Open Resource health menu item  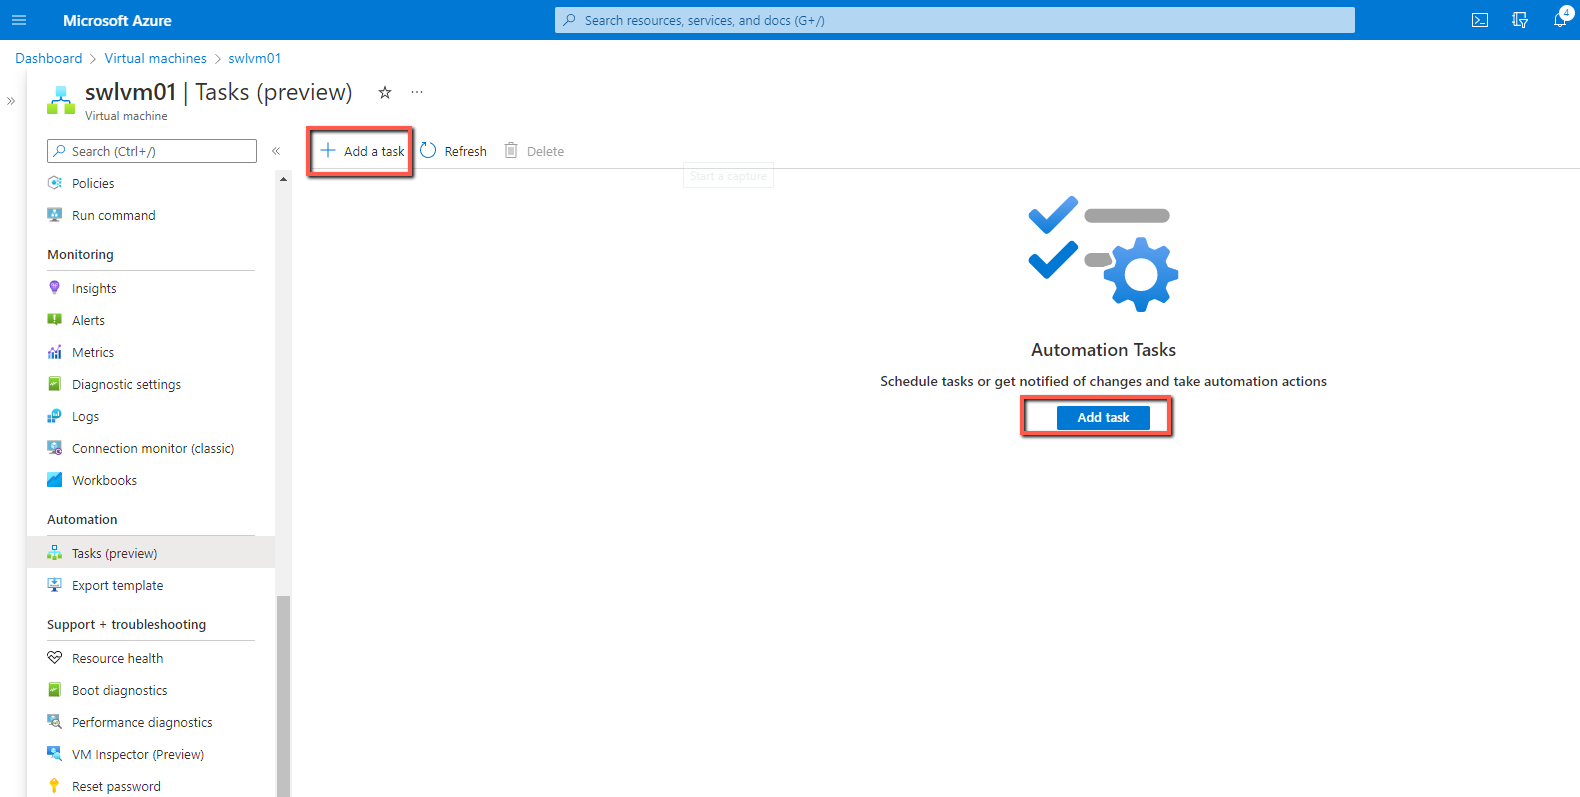tap(117, 658)
